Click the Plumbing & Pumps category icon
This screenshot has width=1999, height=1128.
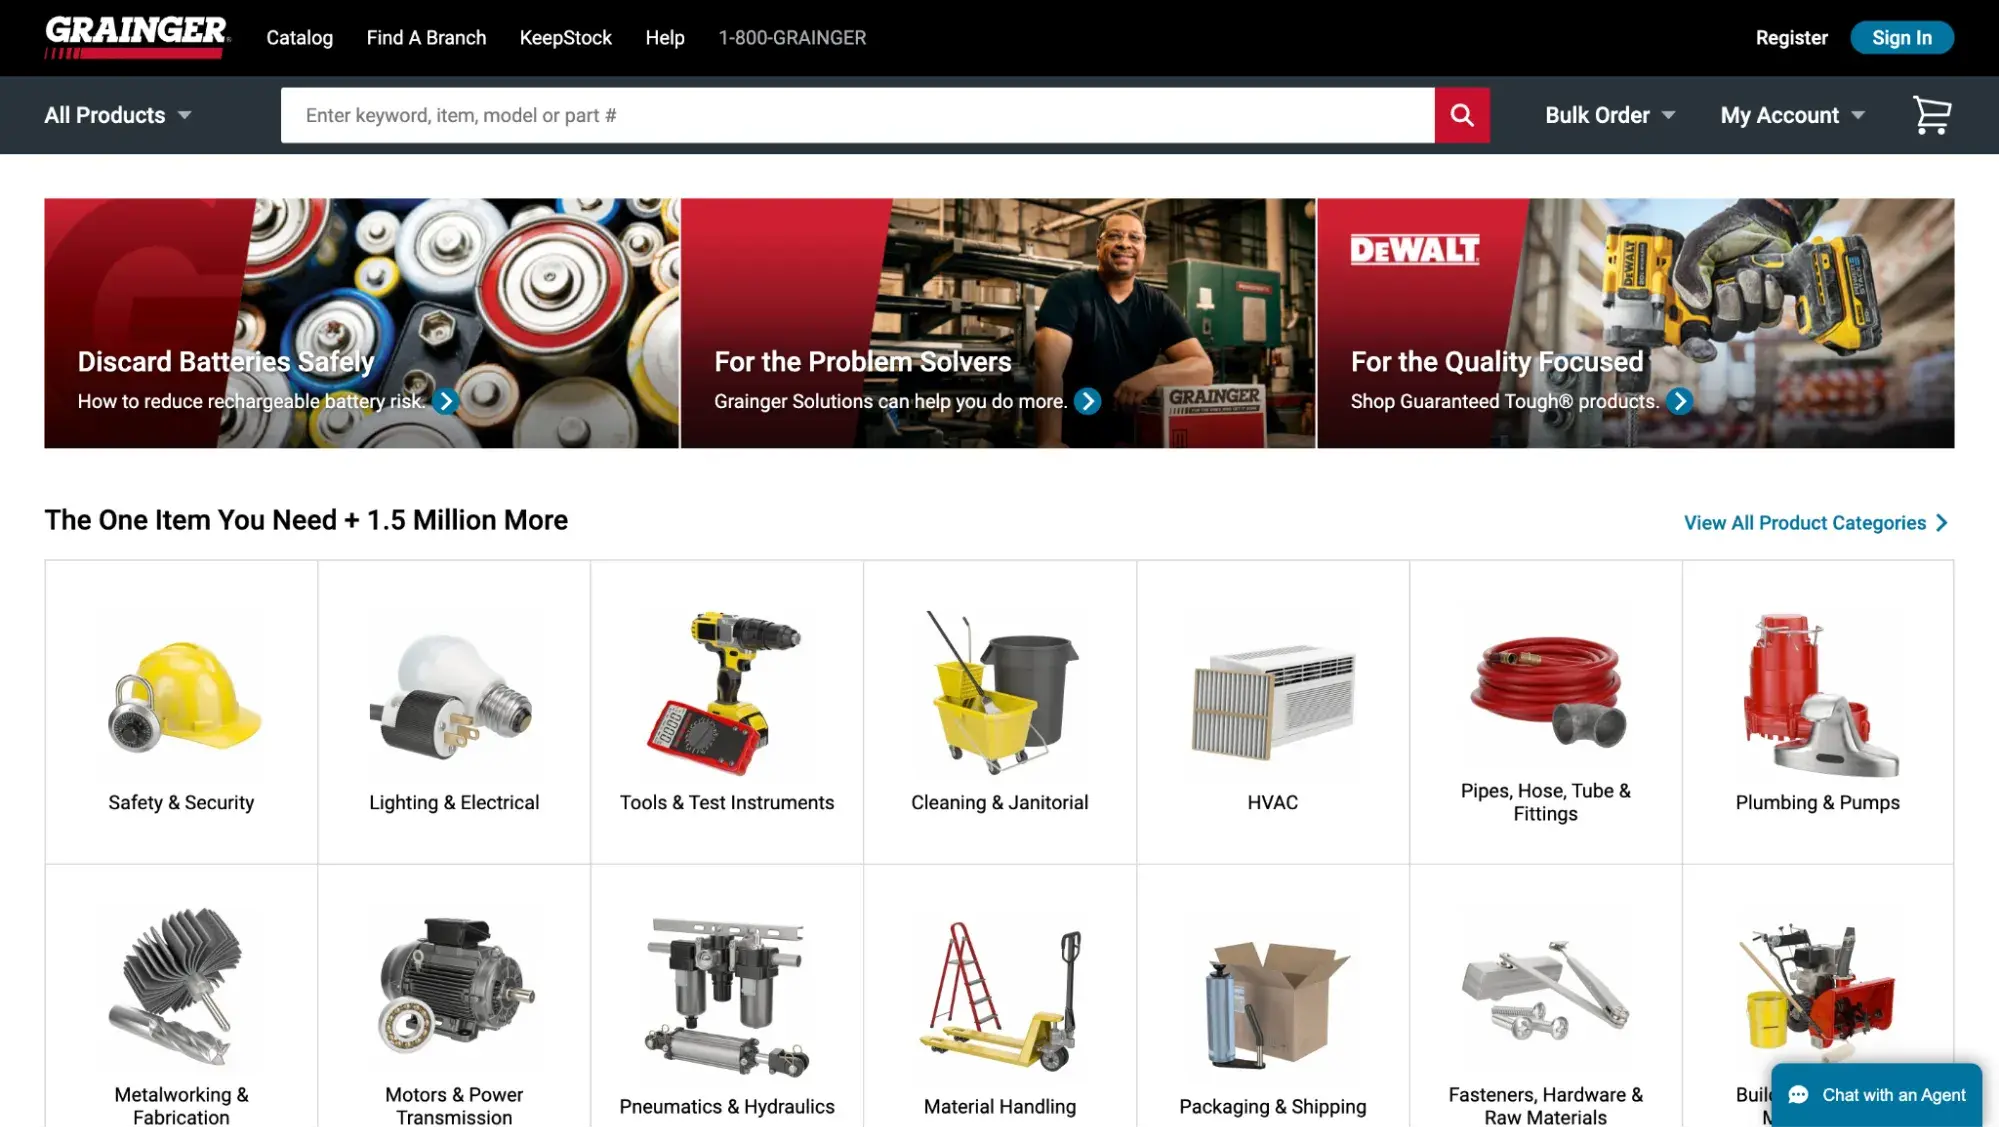click(1816, 692)
